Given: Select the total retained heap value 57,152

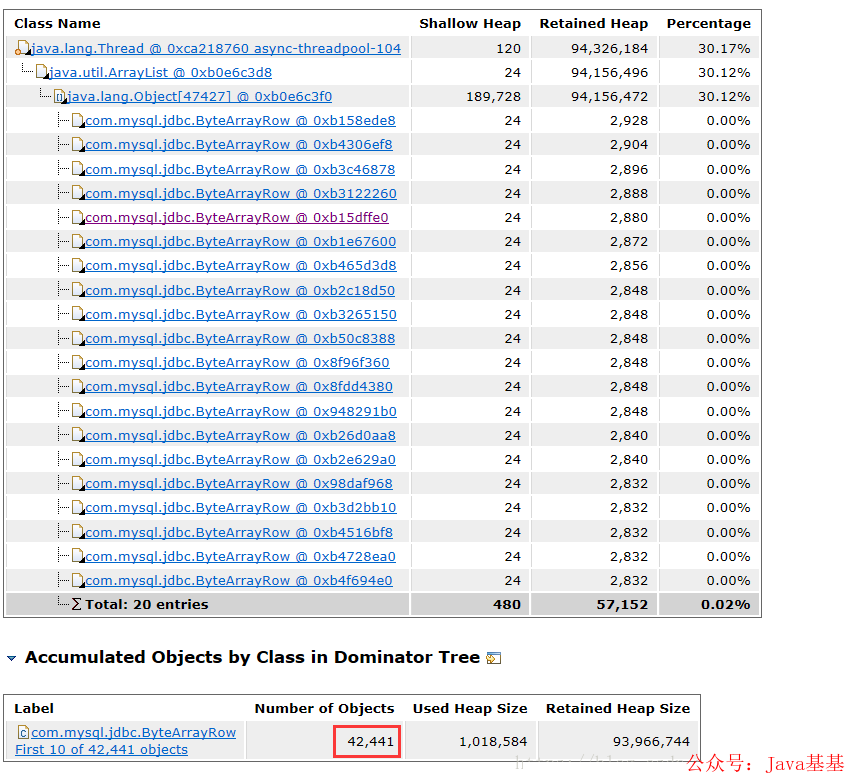Looking at the screenshot, I should click(622, 604).
